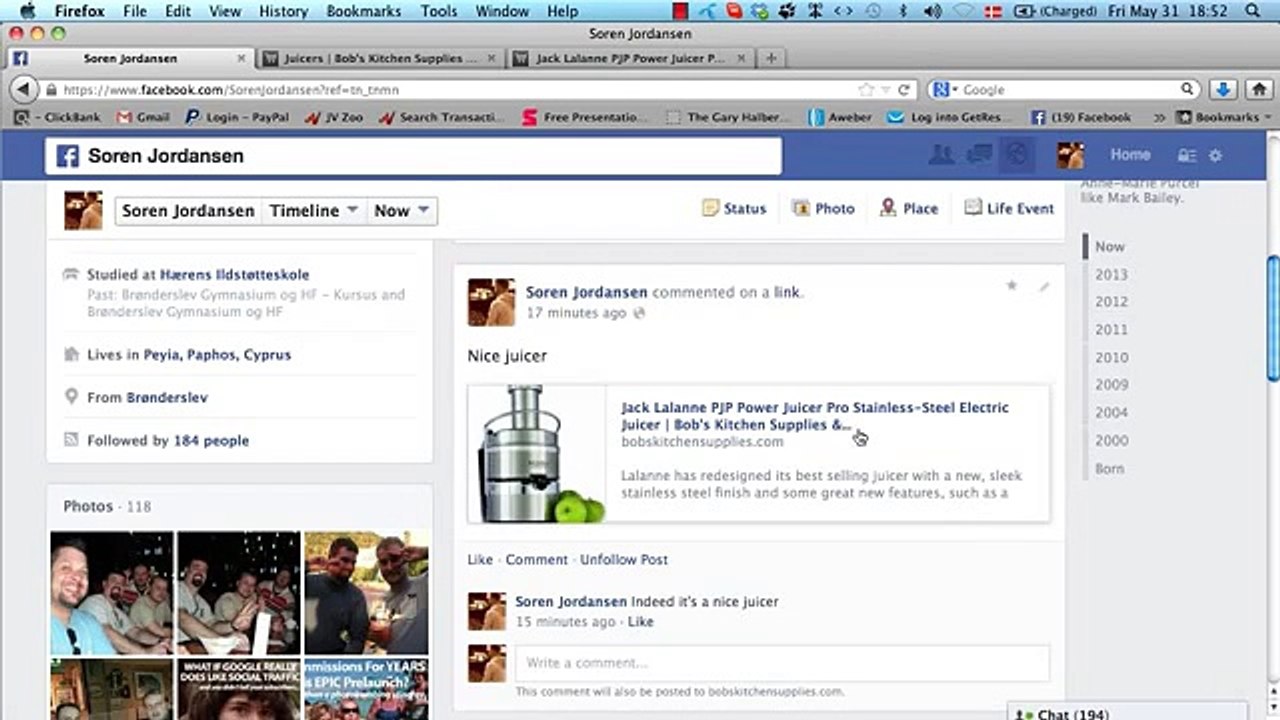The image size is (1280, 720).
Task: Click the Home link in Facebook header
Action: point(1130,155)
